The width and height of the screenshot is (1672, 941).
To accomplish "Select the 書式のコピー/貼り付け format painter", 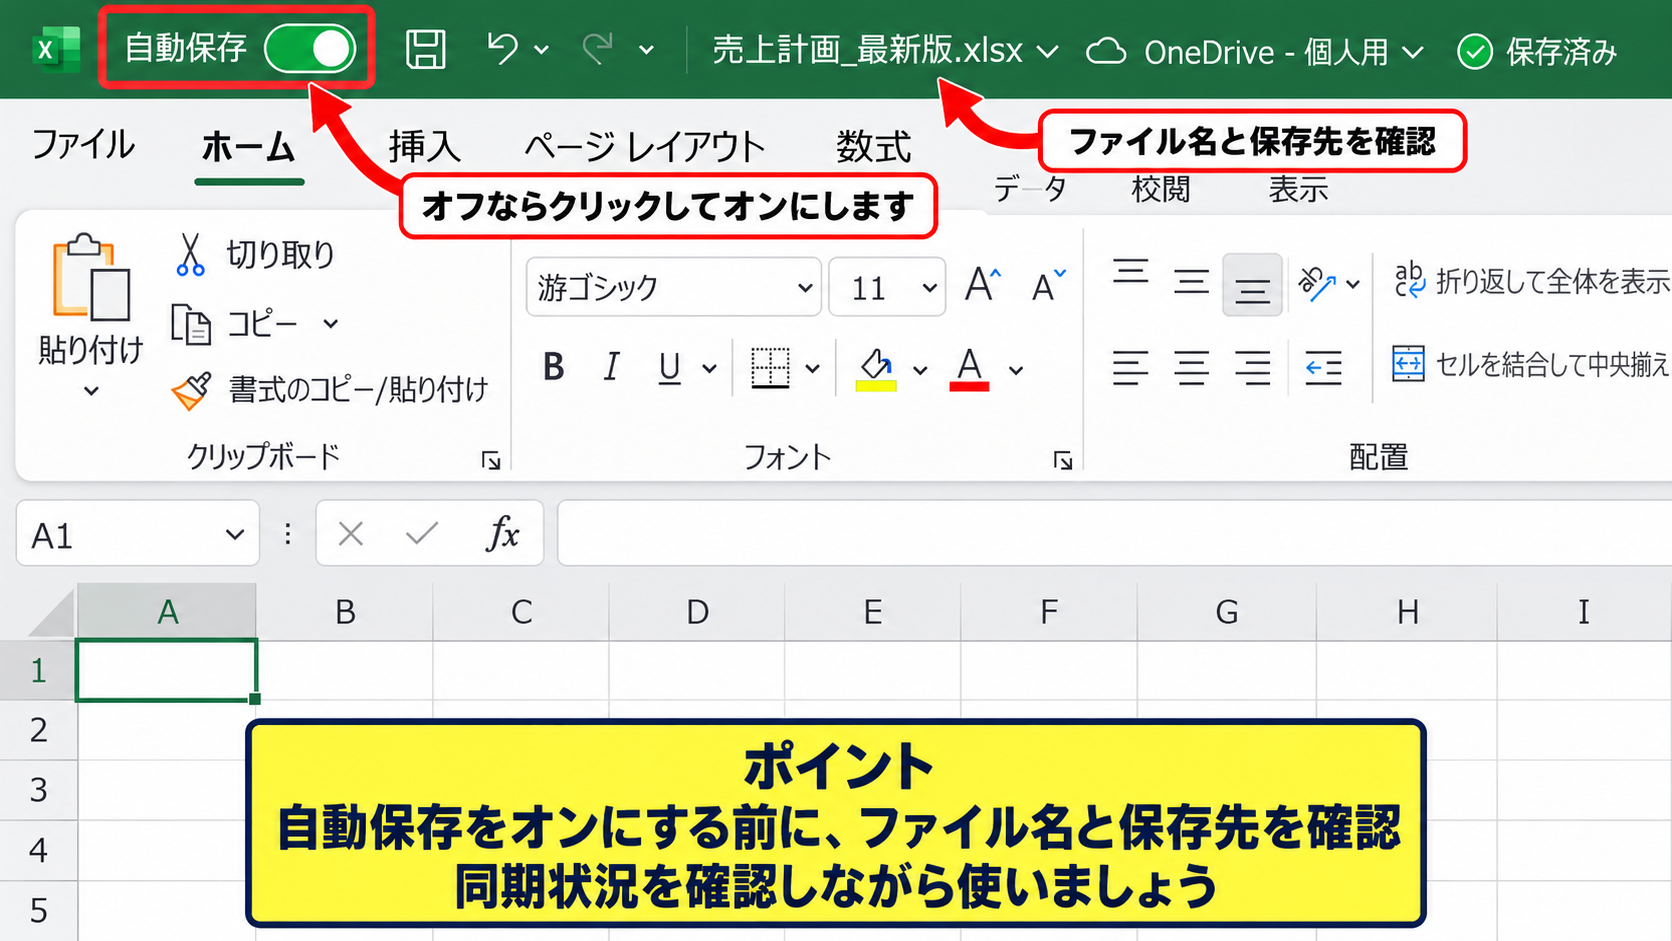I will pos(329,390).
